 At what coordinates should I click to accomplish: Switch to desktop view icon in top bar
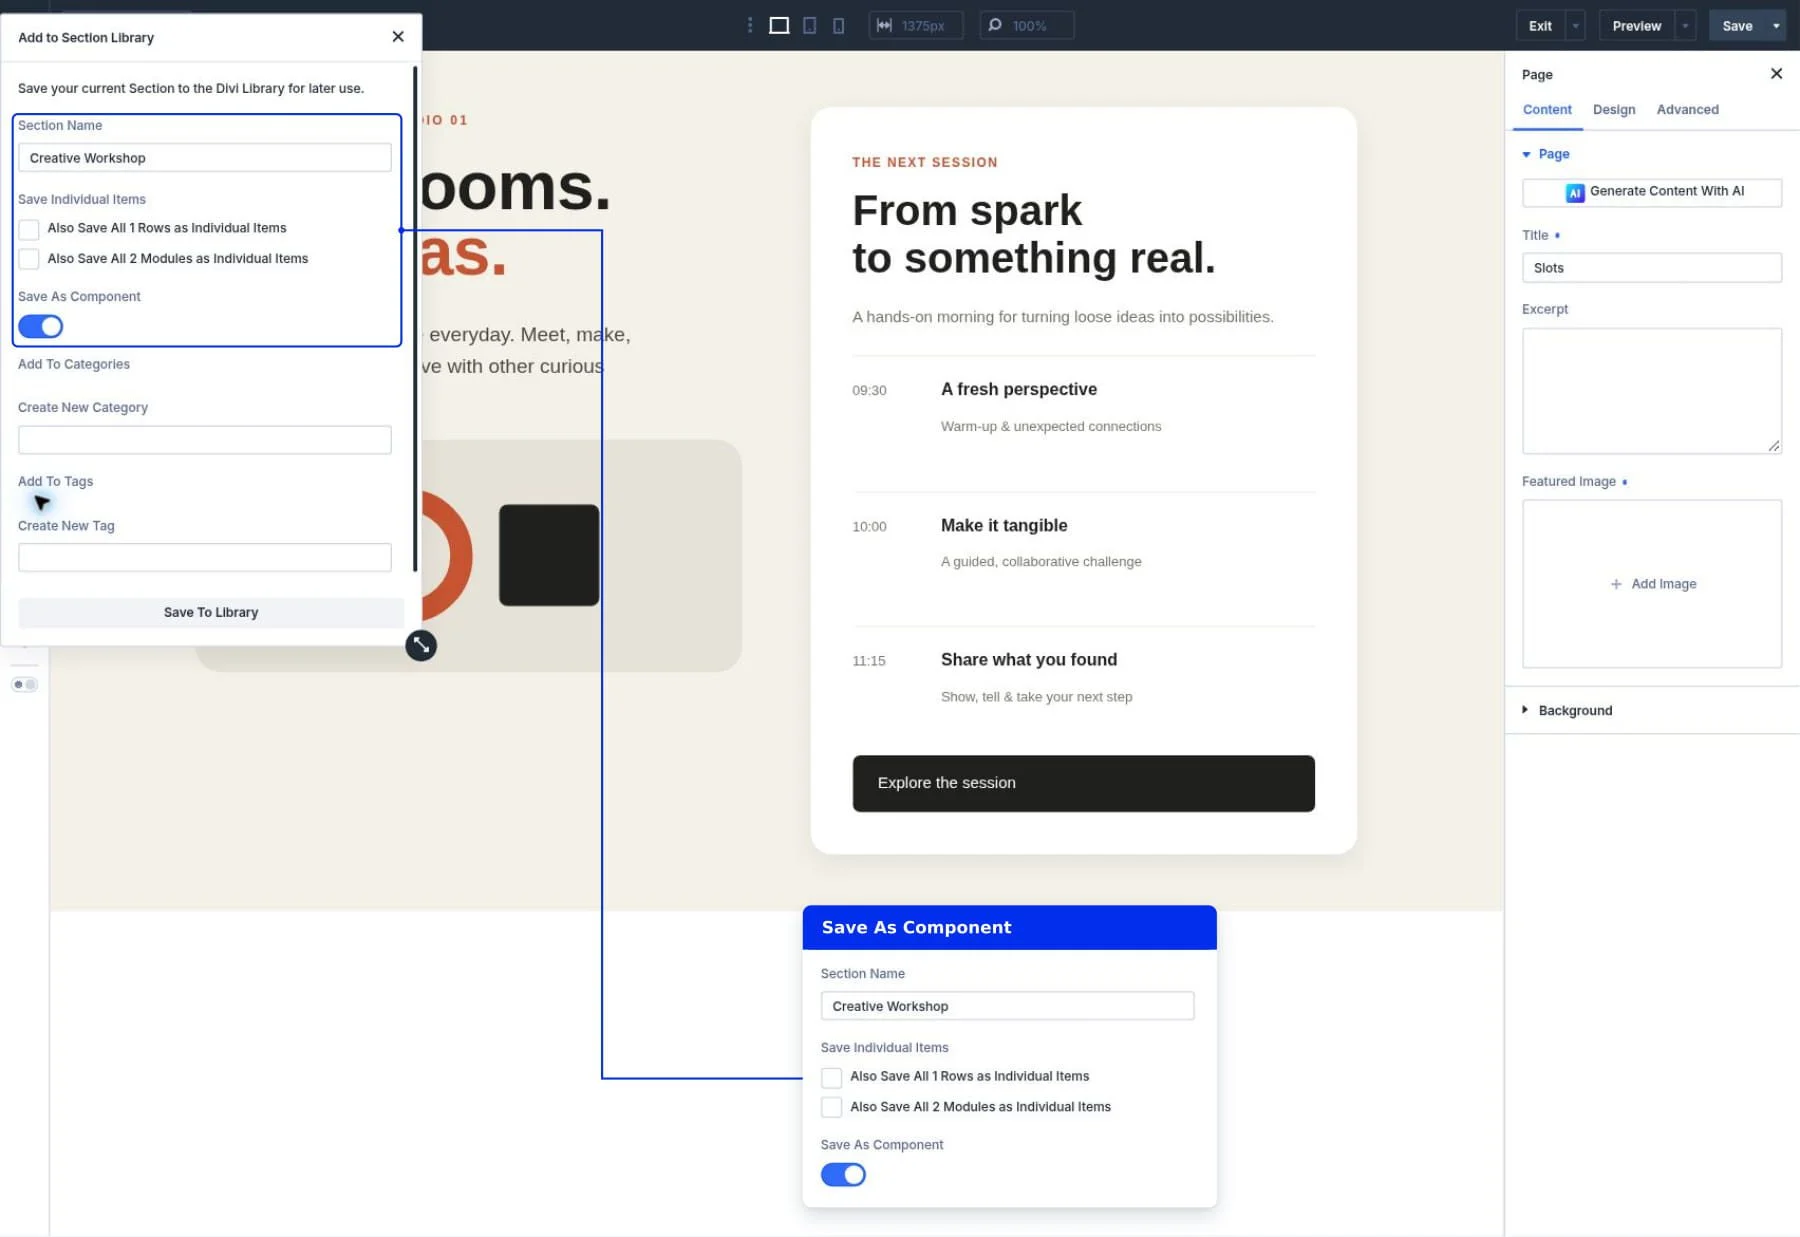(779, 25)
